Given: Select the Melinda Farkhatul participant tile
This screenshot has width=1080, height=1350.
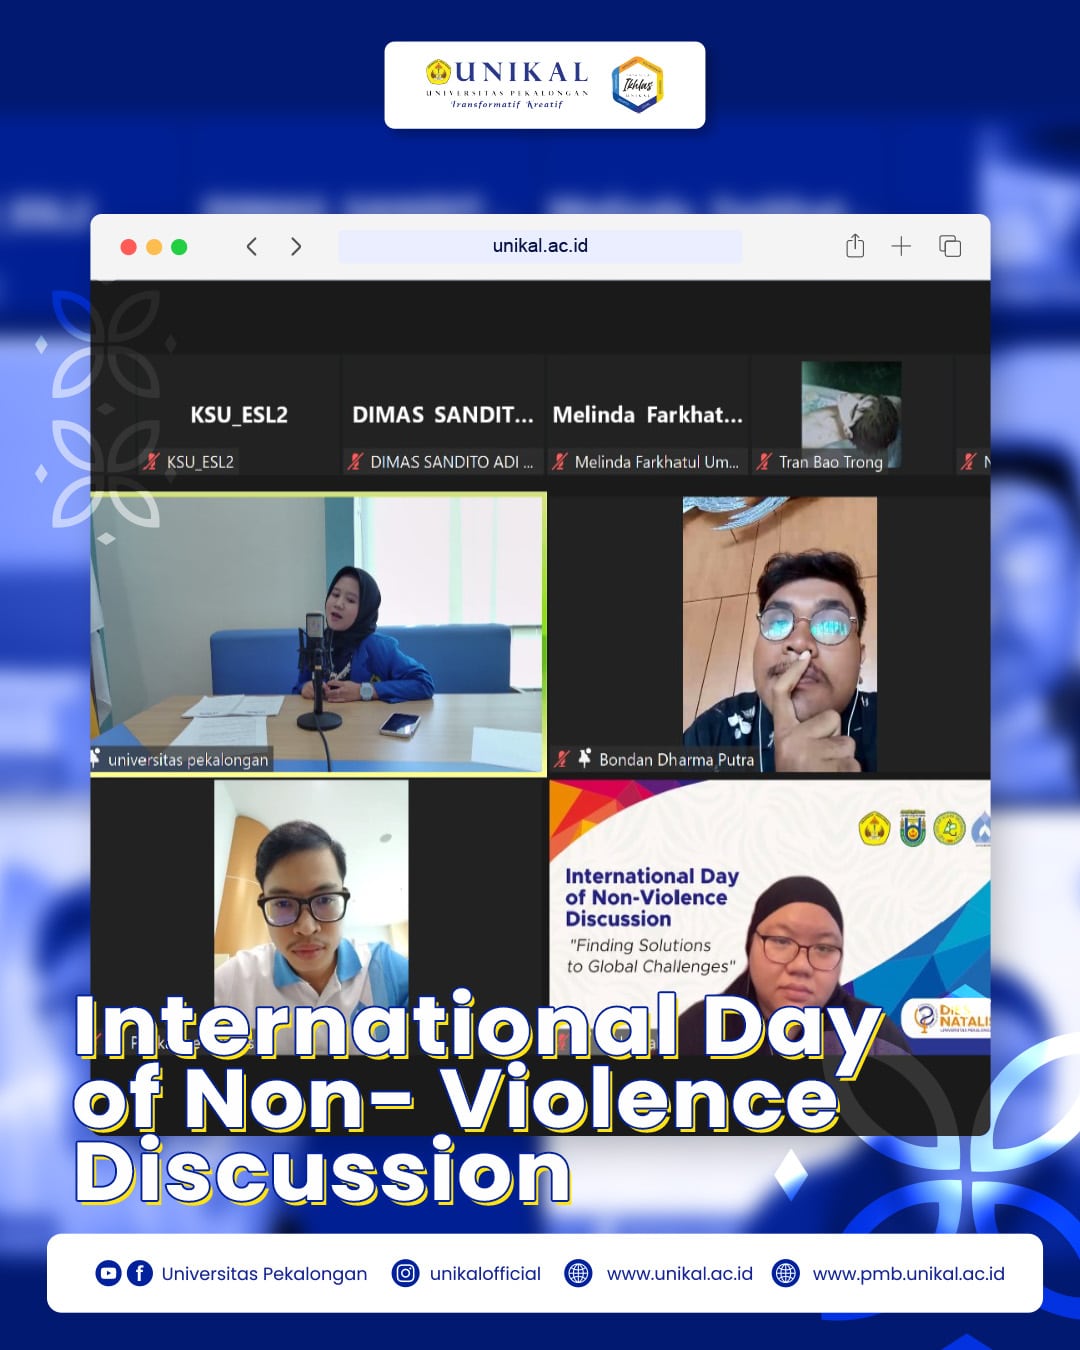Looking at the screenshot, I should pos(647,415).
